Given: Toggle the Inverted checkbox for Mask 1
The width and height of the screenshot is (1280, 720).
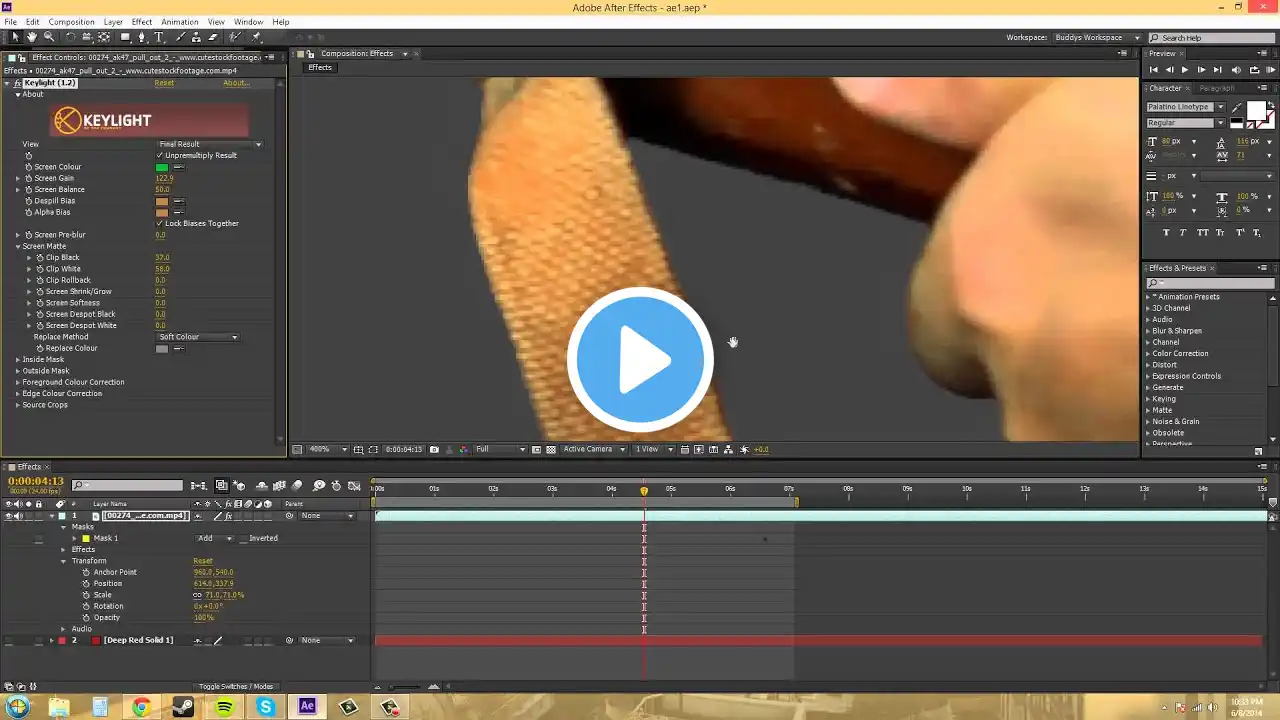Looking at the screenshot, I should click(x=242, y=538).
